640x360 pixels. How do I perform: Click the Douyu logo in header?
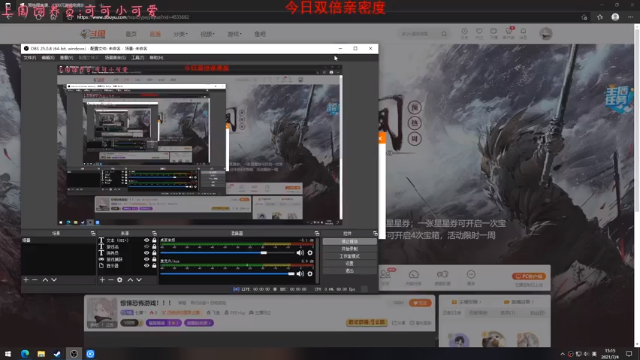[x=93, y=34]
